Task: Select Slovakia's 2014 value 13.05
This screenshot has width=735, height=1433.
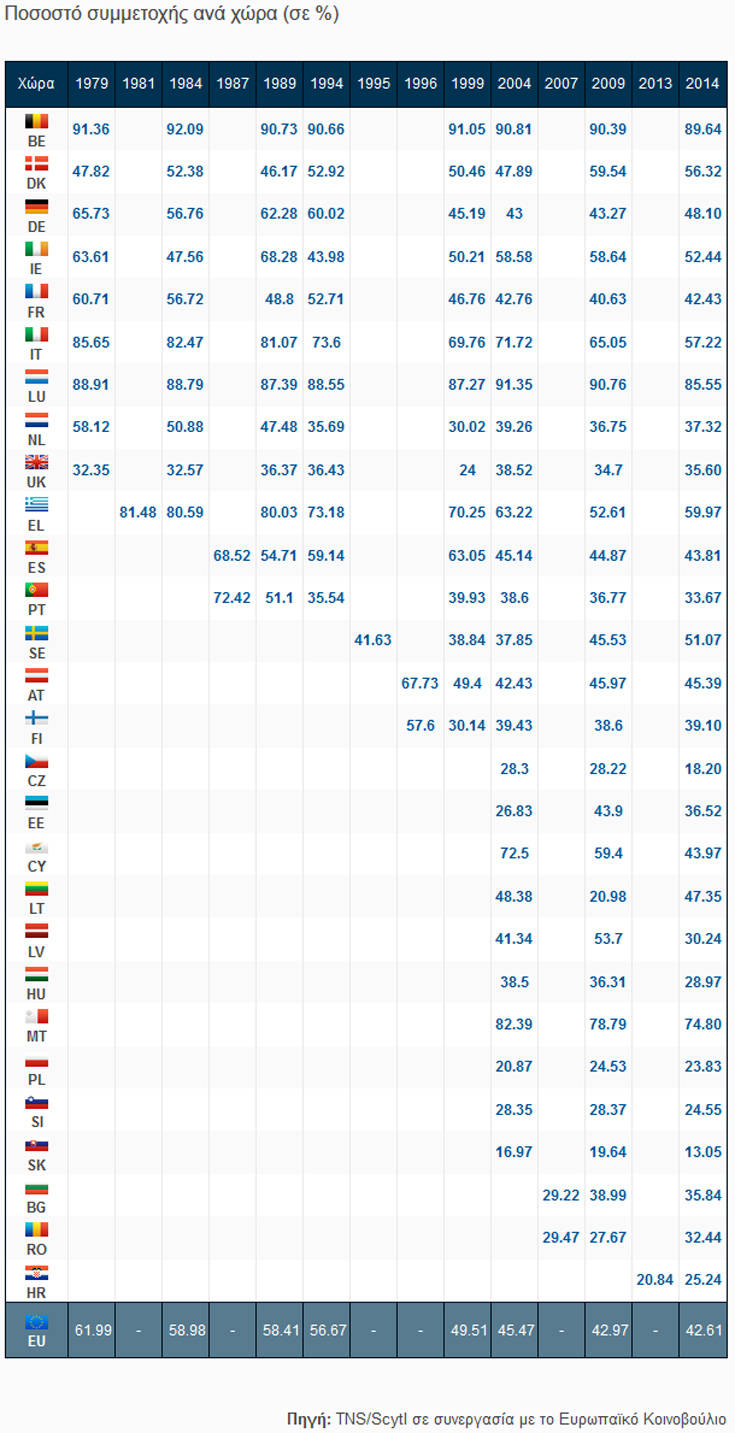Action: click(702, 1152)
